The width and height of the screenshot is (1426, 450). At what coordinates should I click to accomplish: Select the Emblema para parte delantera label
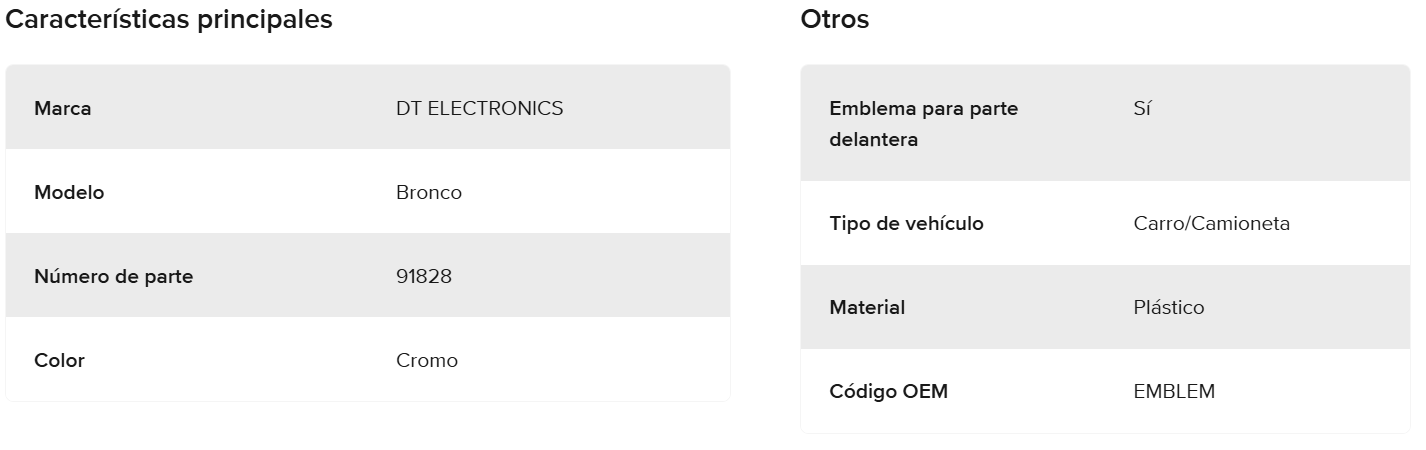(923, 124)
